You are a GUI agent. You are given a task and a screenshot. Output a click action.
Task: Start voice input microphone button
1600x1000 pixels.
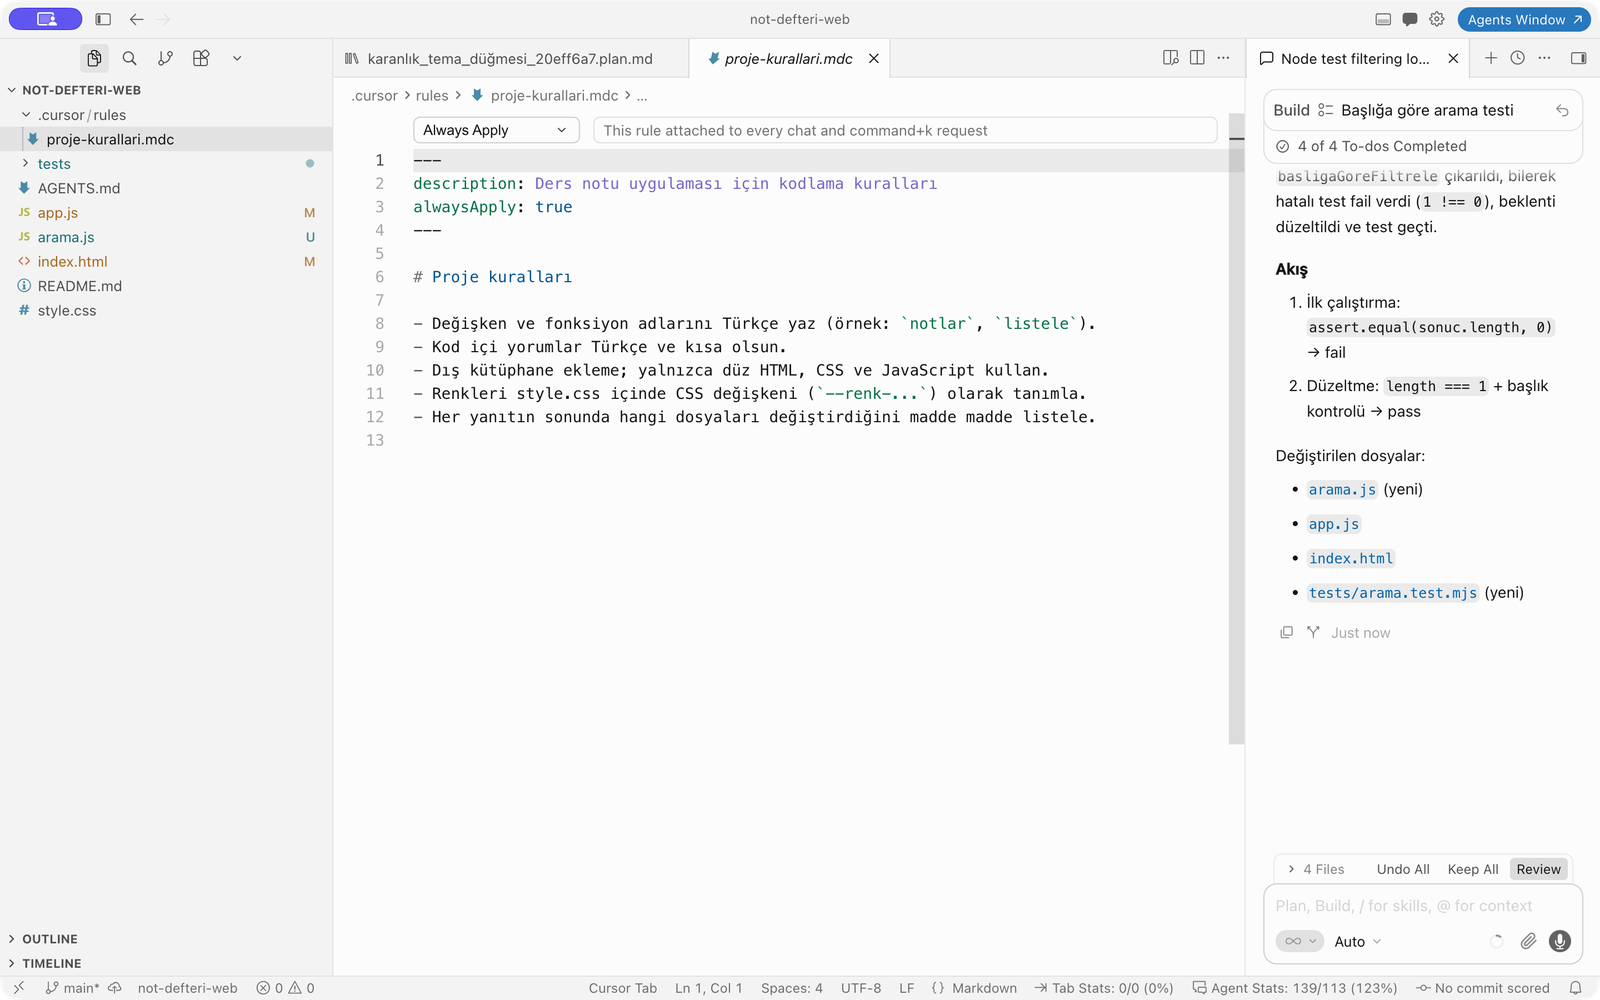coord(1560,941)
